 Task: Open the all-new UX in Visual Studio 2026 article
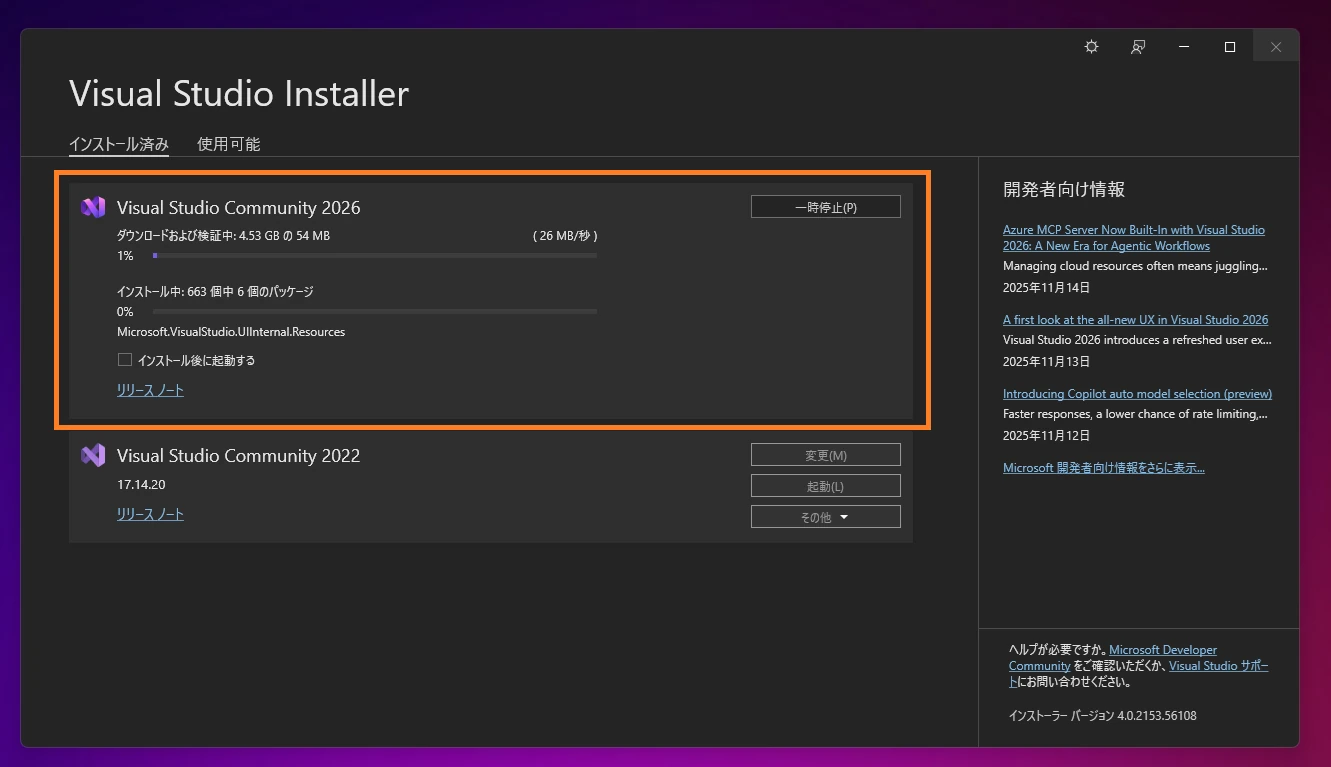click(1136, 319)
